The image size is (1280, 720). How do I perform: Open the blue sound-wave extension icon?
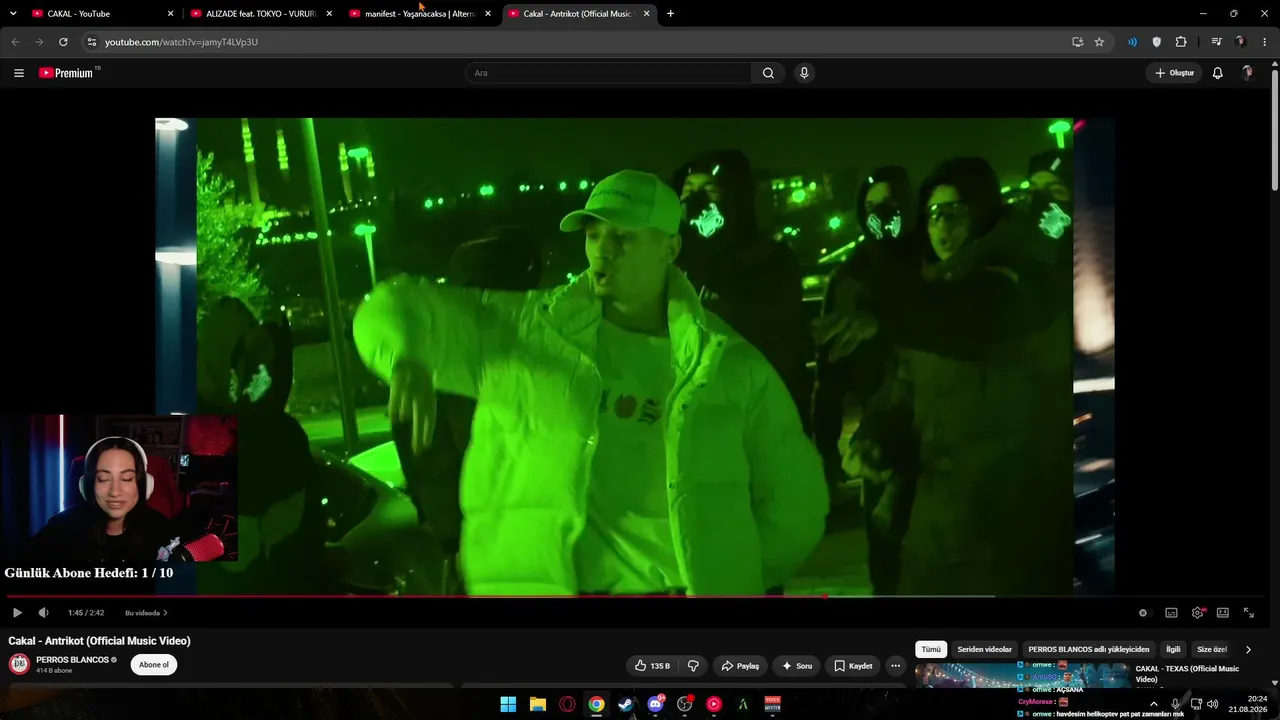(1132, 42)
